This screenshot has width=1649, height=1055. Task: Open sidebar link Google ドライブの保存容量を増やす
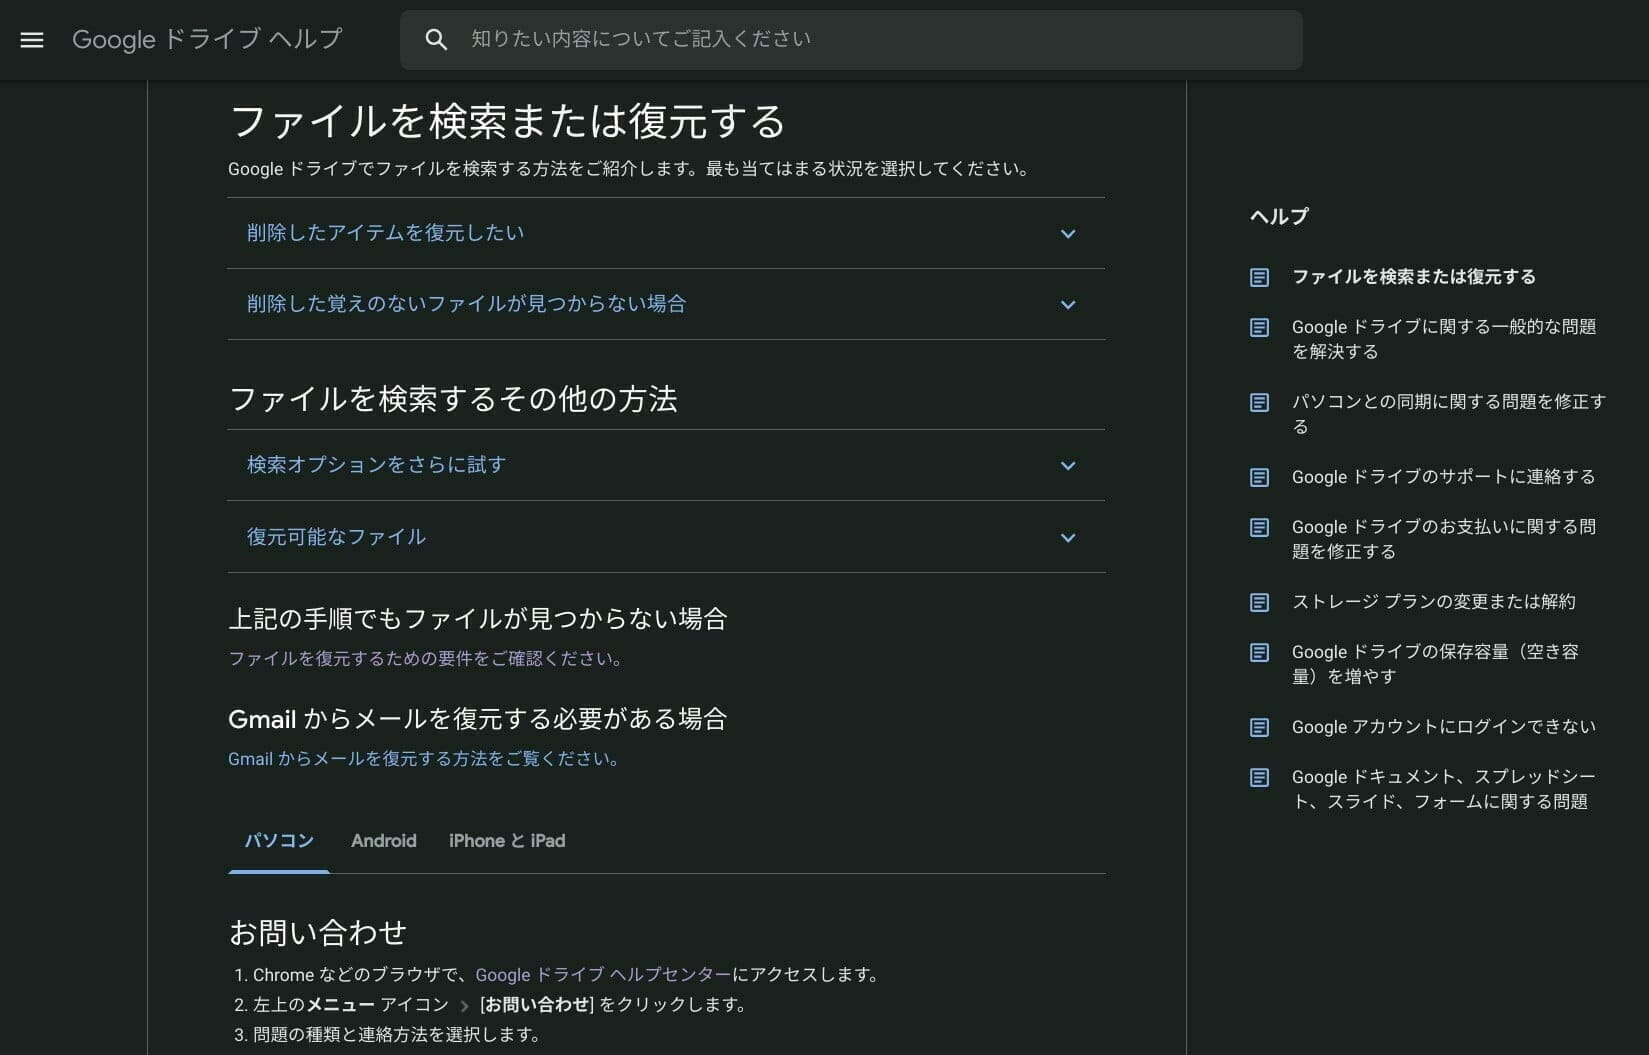pos(1436,664)
